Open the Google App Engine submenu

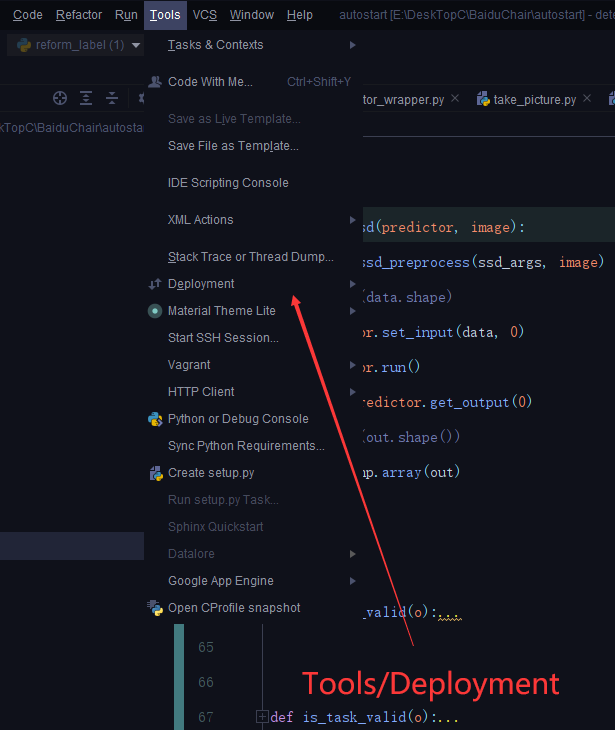(253, 581)
